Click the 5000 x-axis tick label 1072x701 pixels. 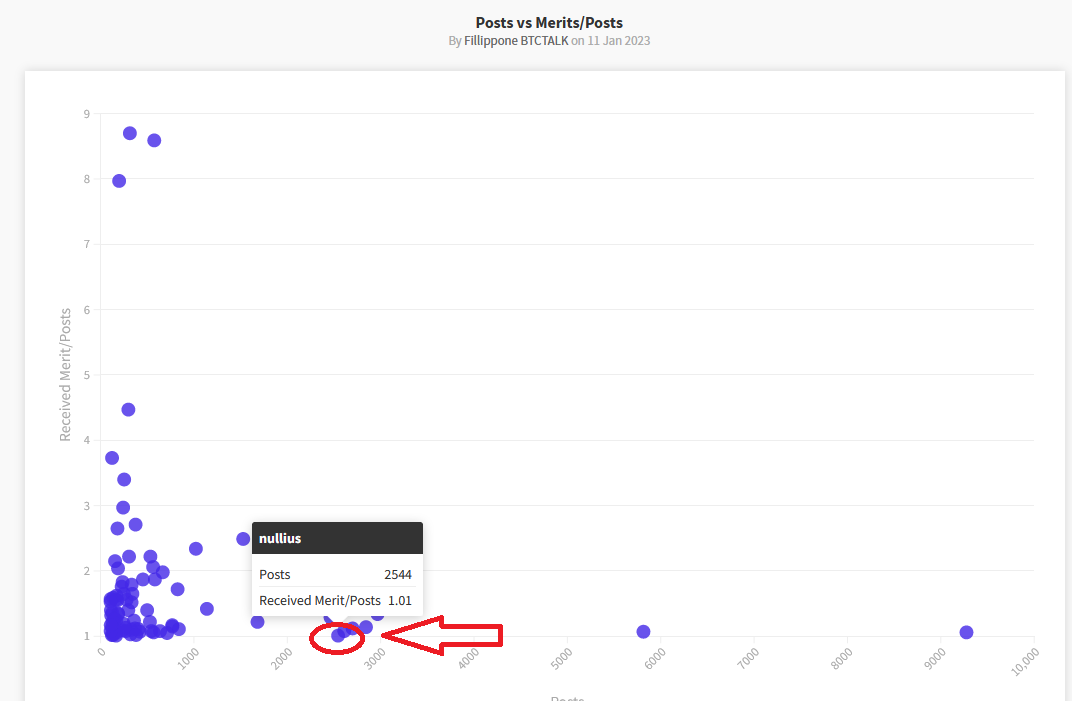[563, 660]
